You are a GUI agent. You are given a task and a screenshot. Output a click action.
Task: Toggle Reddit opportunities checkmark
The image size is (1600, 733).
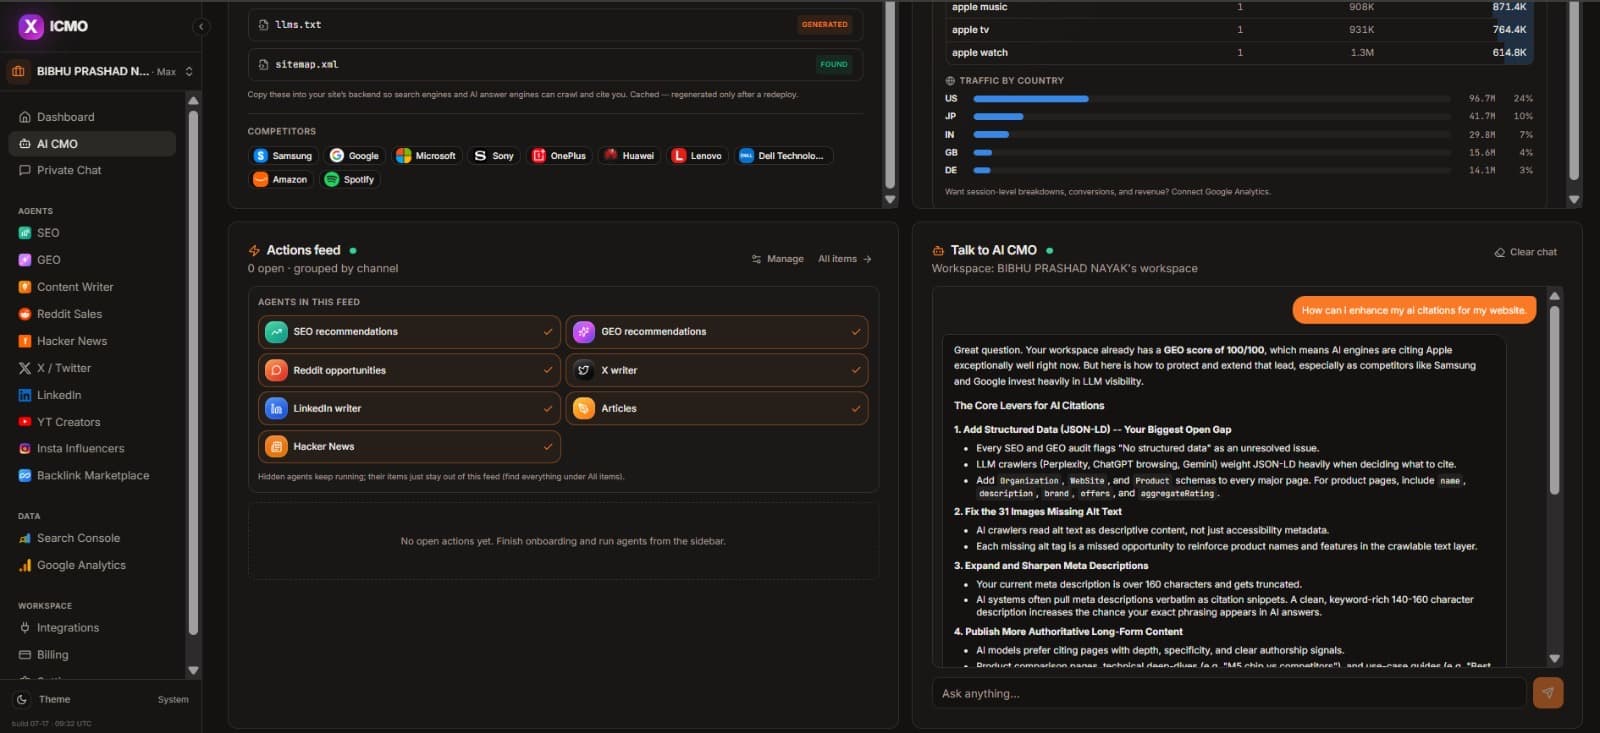click(548, 370)
